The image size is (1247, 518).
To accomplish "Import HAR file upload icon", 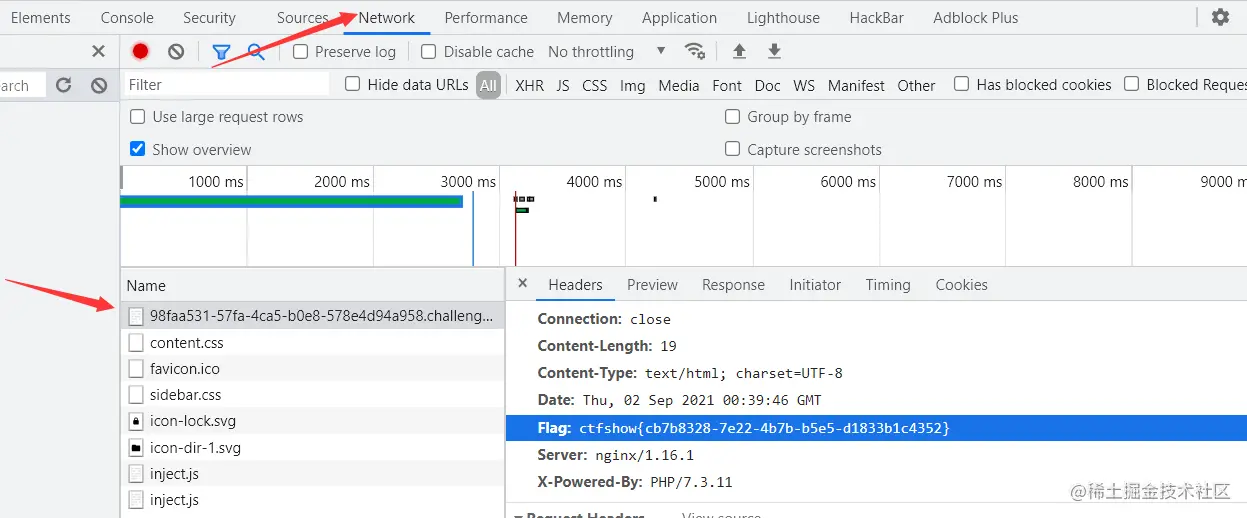I will 739,51.
